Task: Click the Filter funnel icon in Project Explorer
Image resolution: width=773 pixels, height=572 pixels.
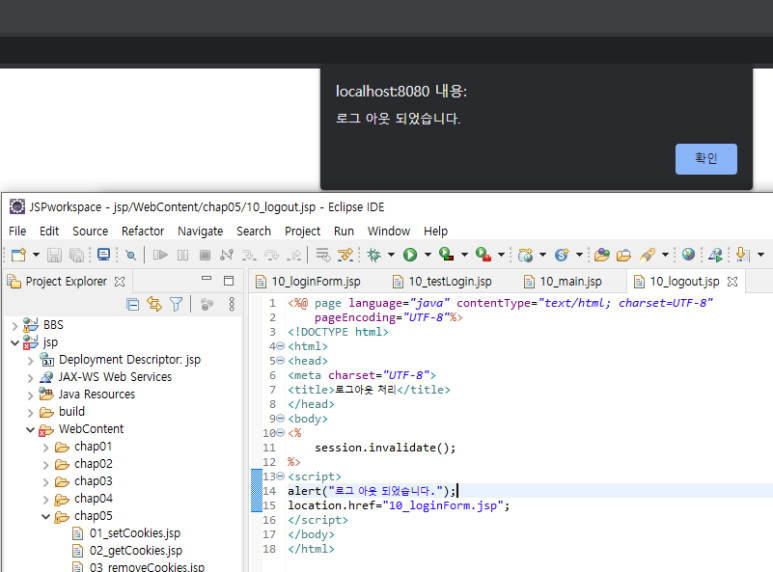Action: (x=176, y=304)
